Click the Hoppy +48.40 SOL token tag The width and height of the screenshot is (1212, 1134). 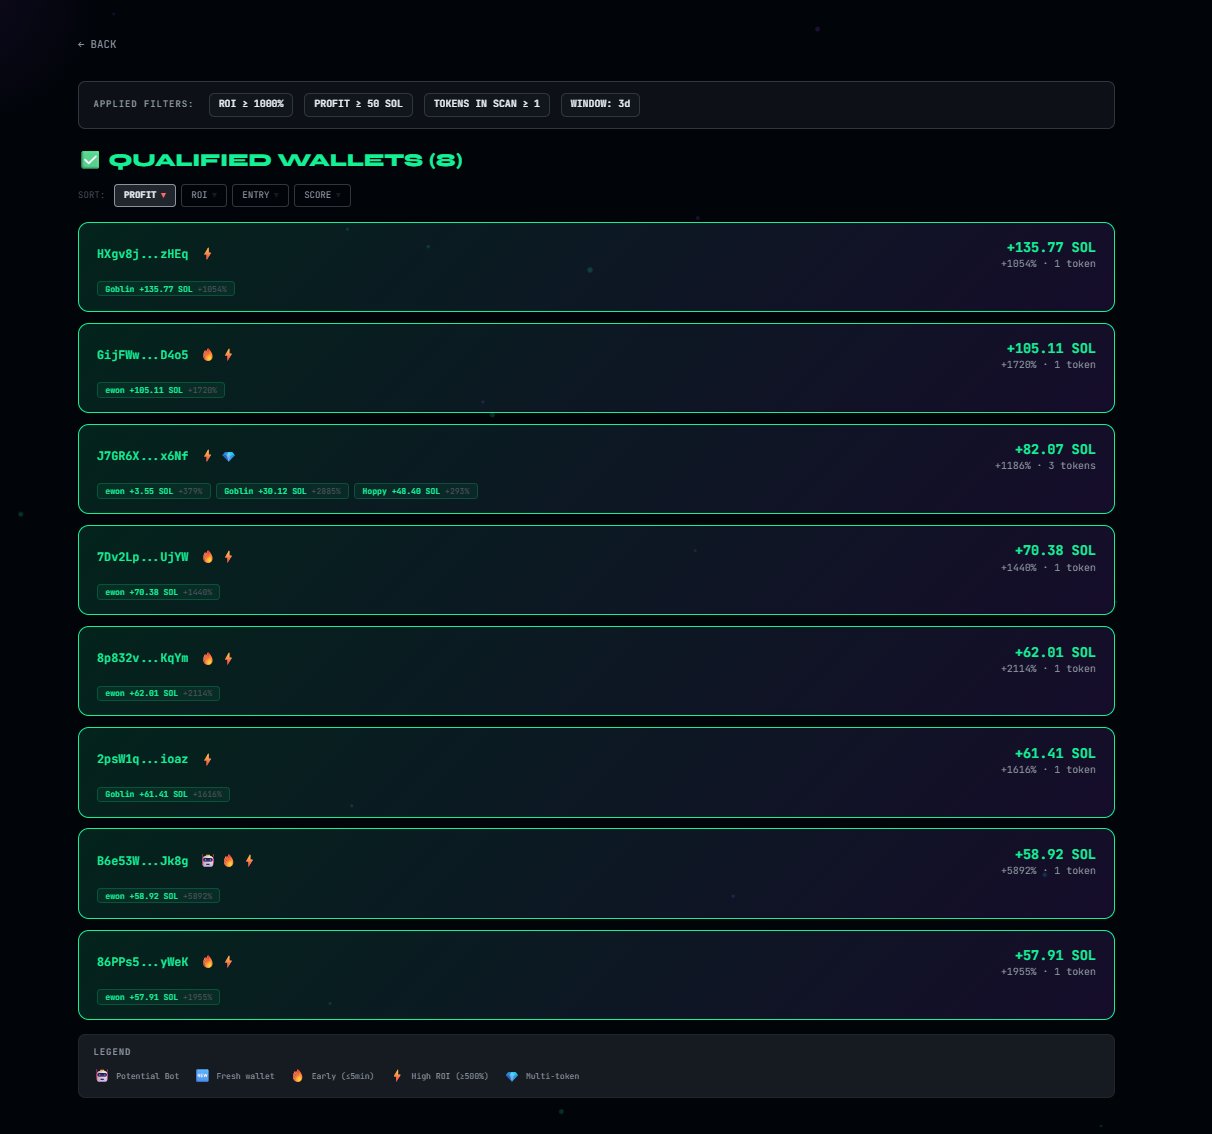pos(416,491)
